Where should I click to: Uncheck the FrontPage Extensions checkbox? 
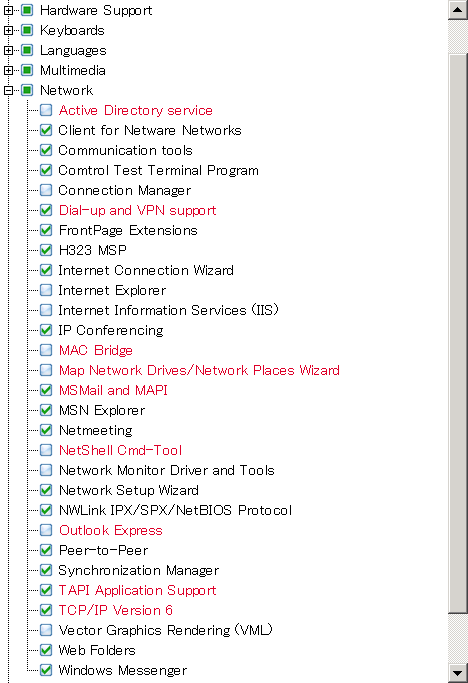click(x=46, y=230)
